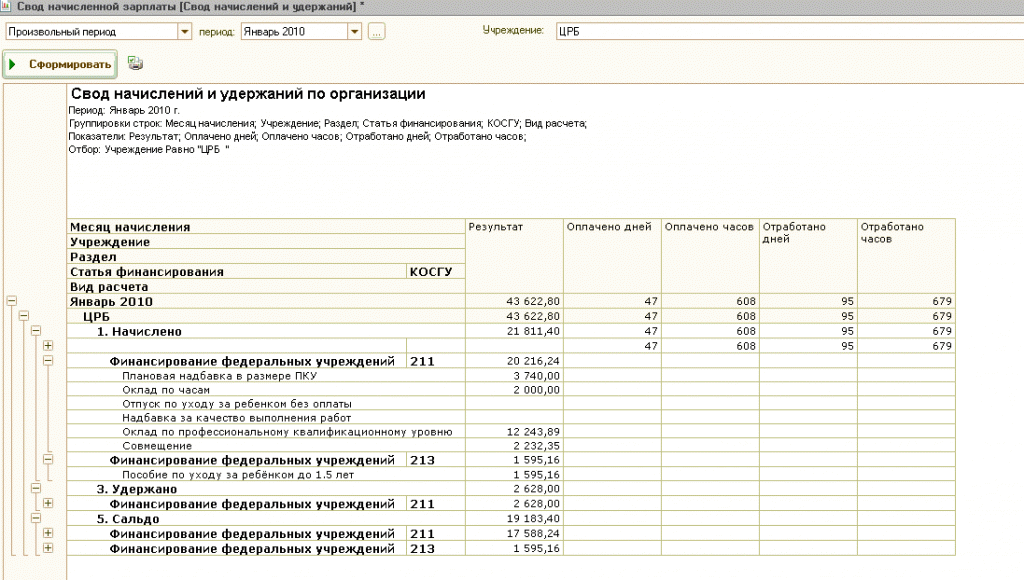
Task: Click the report window icon in title bar
Action: [x=5, y=7]
